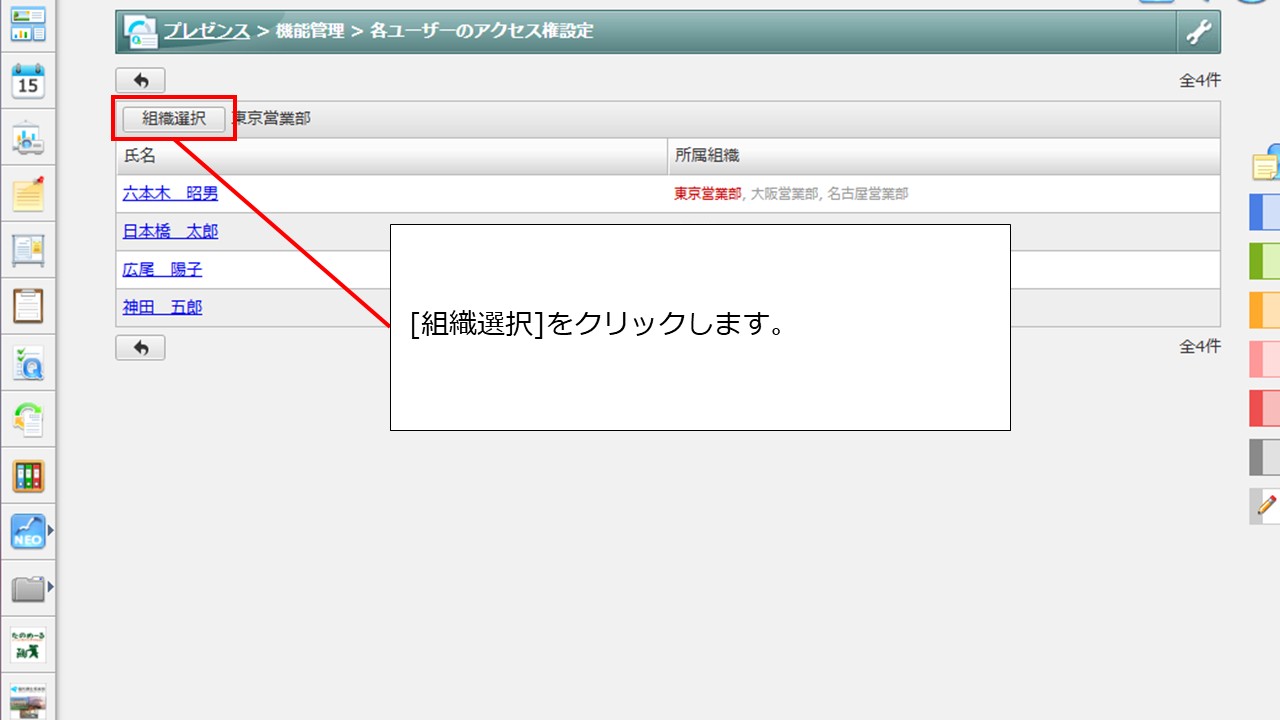Click the 全4件 count below the table
Screen dimensions: 1280x720
[x=1200, y=347]
